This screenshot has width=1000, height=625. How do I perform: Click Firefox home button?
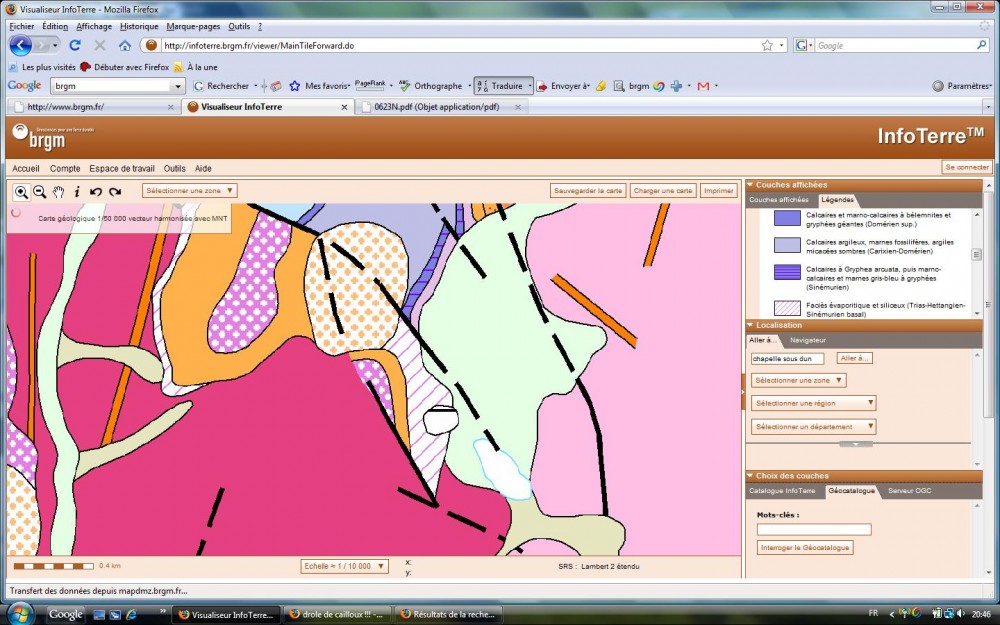click(x=125, y=45)
